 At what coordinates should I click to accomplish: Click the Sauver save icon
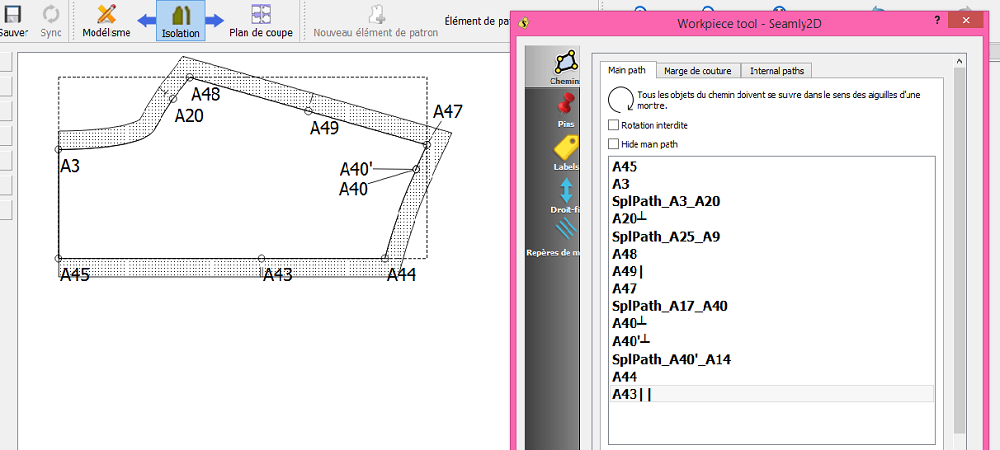tap(13, 20)
